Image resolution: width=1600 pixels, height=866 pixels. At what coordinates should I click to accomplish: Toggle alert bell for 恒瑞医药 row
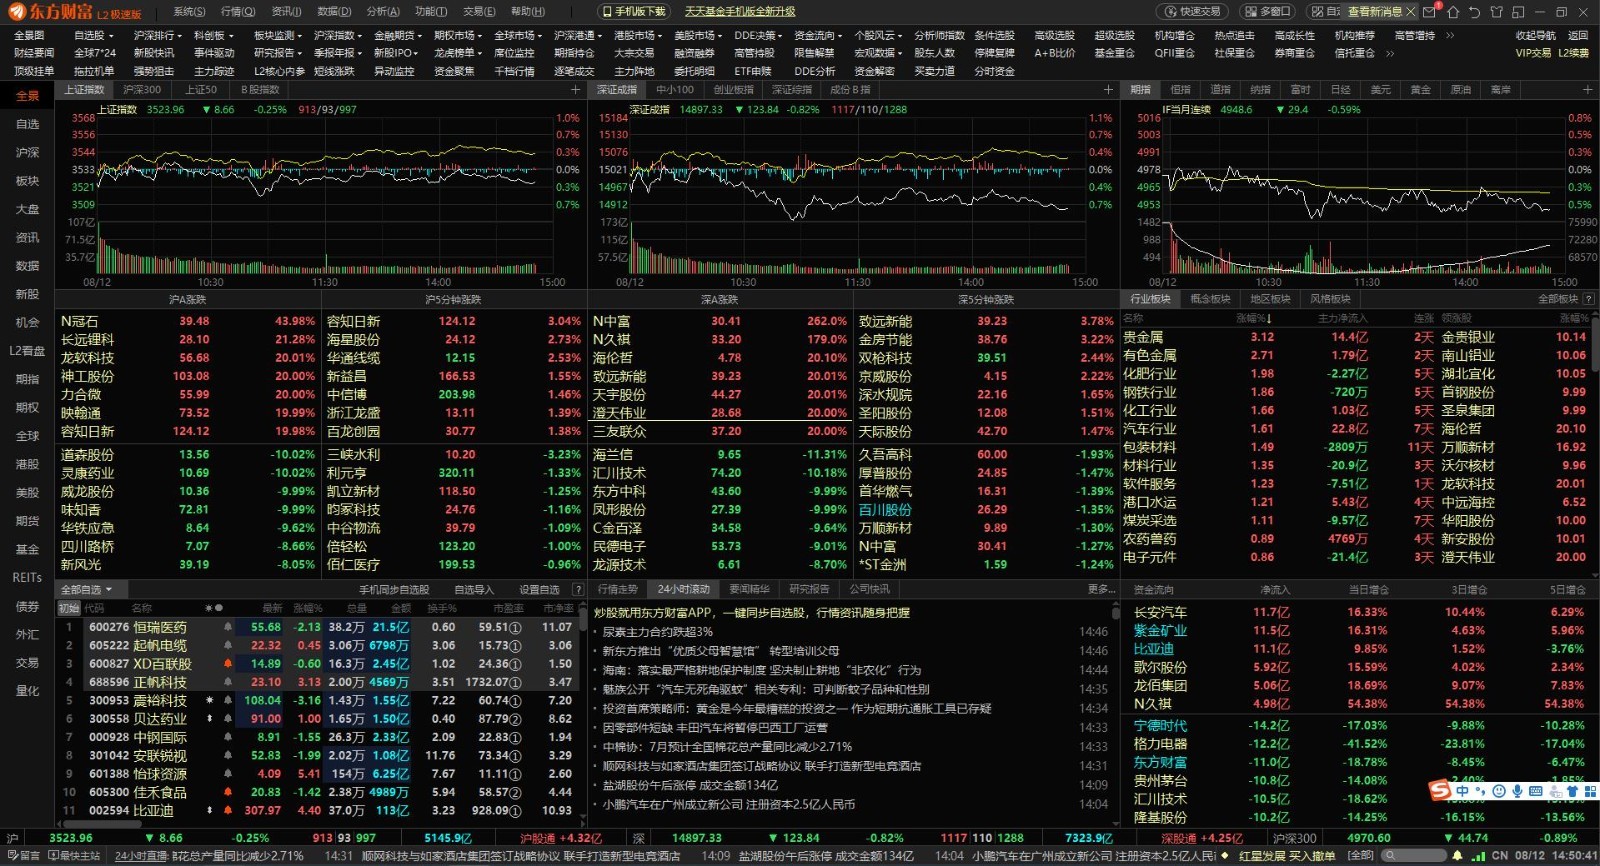coord(228,628)
